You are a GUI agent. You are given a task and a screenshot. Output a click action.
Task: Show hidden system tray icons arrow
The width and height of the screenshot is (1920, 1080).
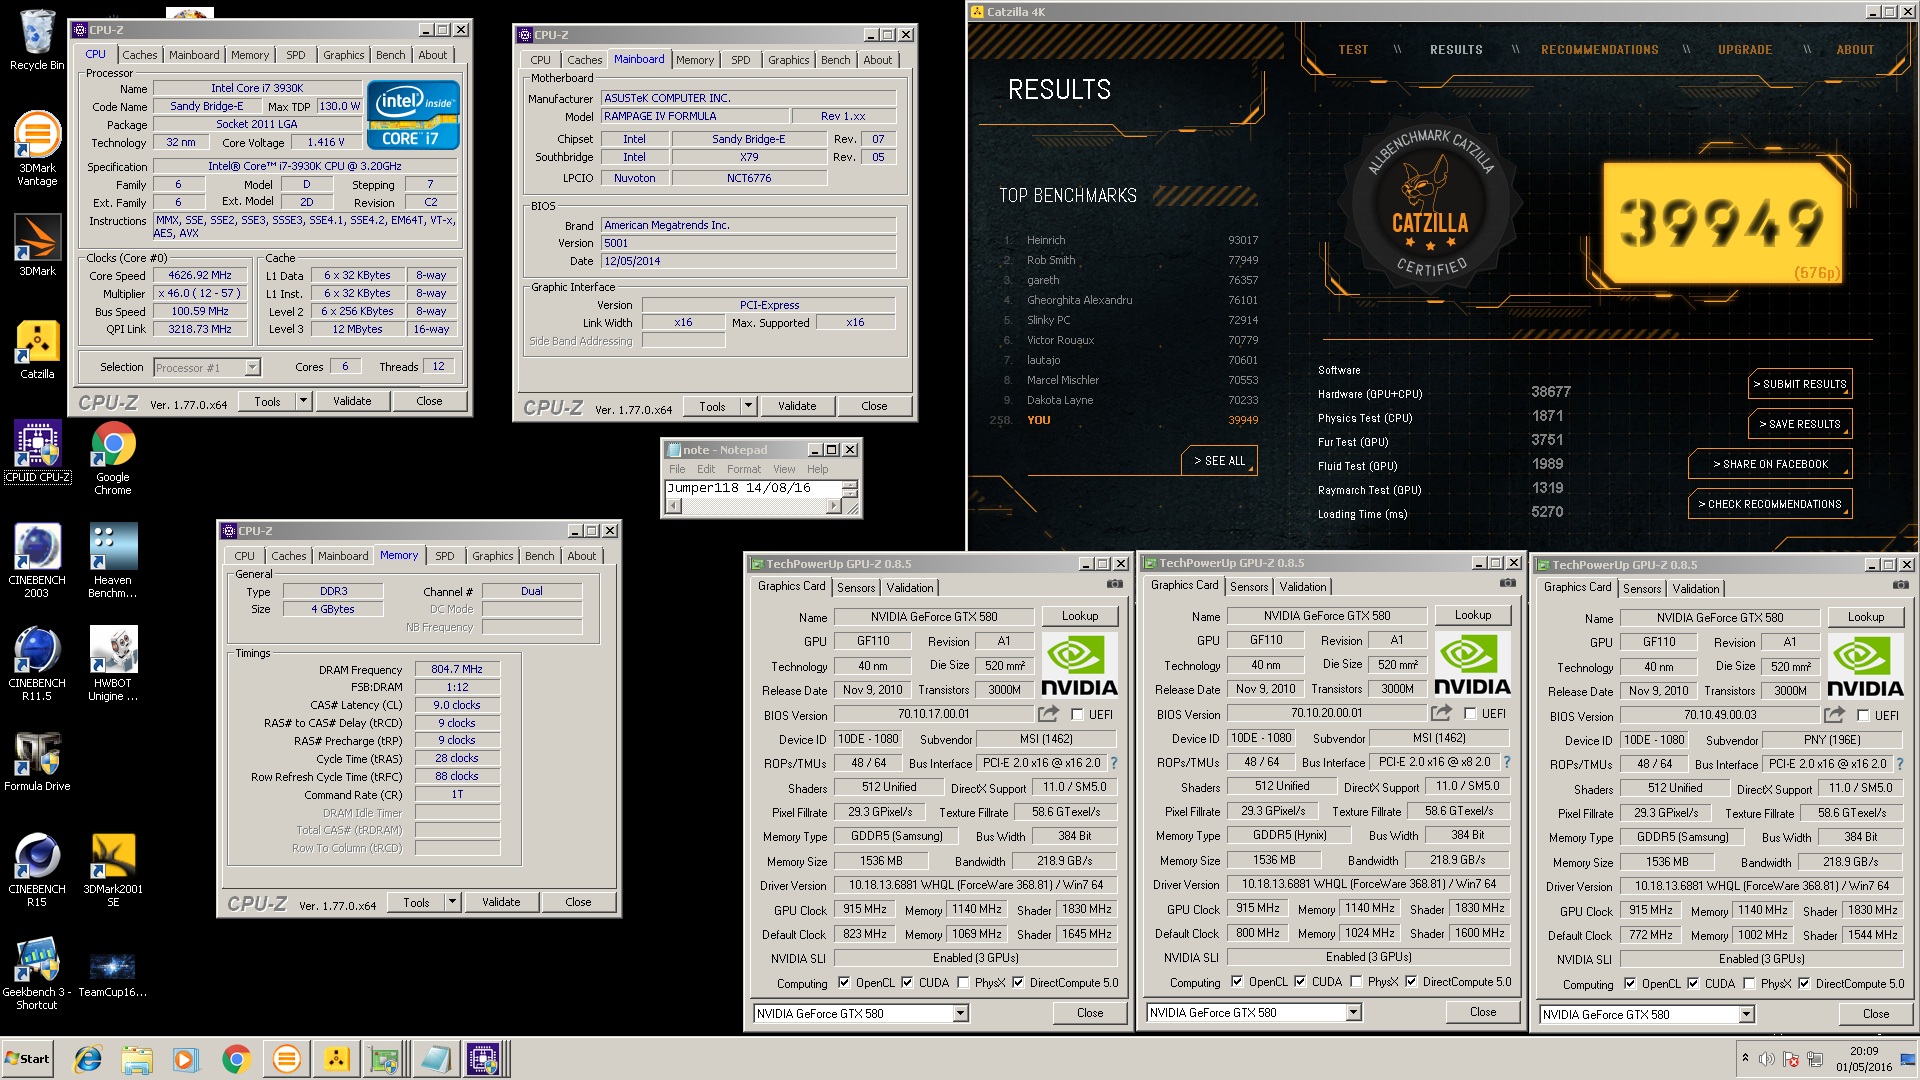pyautogui.click(x=1745, y=1058)
